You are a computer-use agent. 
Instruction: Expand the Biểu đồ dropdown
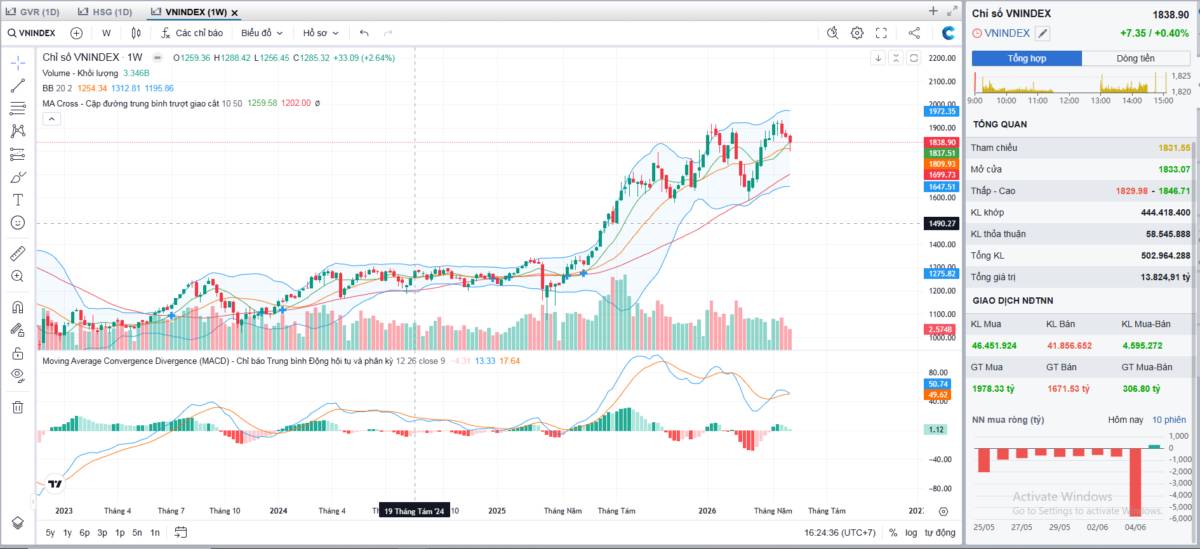pos(262,33)
